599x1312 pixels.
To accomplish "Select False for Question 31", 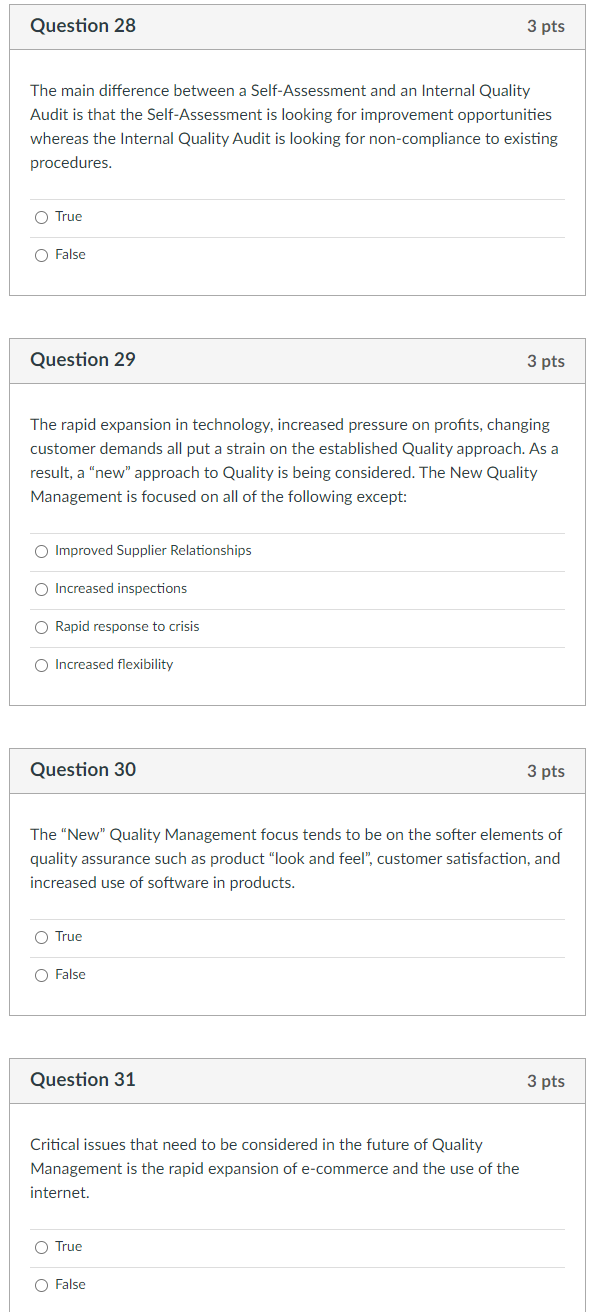I will tap(41, 1285).
